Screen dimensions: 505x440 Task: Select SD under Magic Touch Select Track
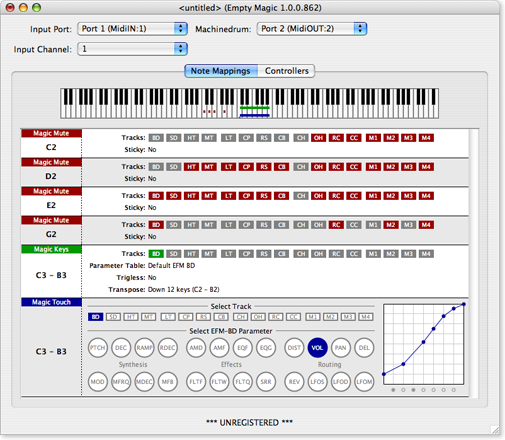point(113,317)
